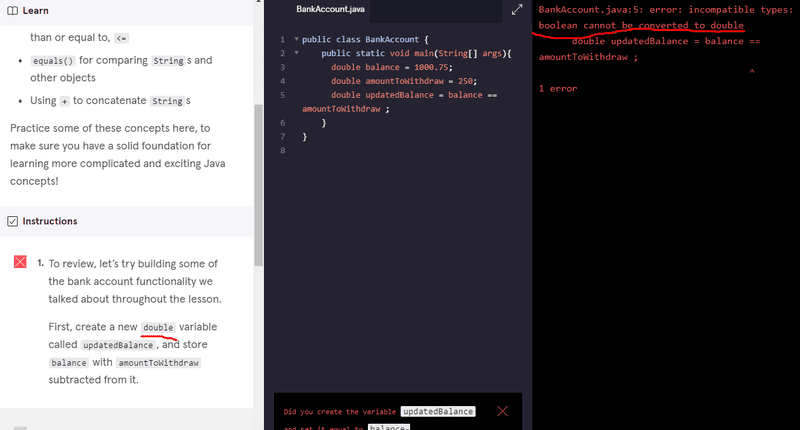The width and height of the screenshot is (800, 430).
Task: Dismiss the updatedBalance error hint
Action: tap(502, 411)
